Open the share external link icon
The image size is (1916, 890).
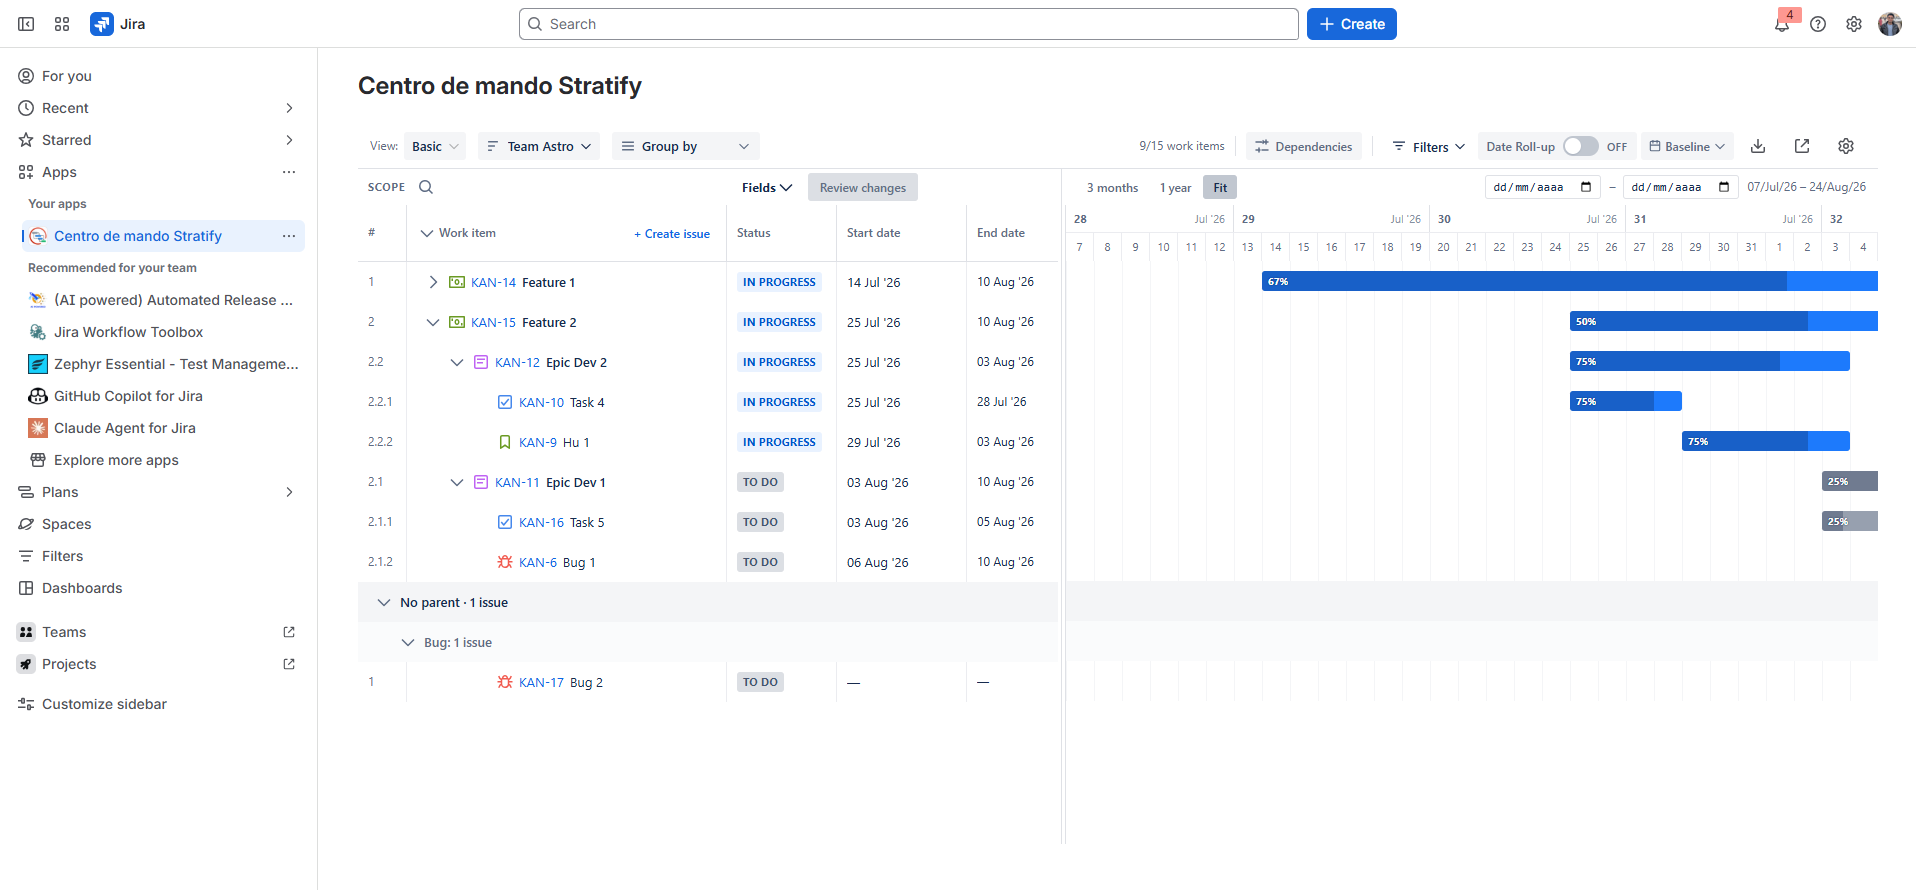point(1802,146)
